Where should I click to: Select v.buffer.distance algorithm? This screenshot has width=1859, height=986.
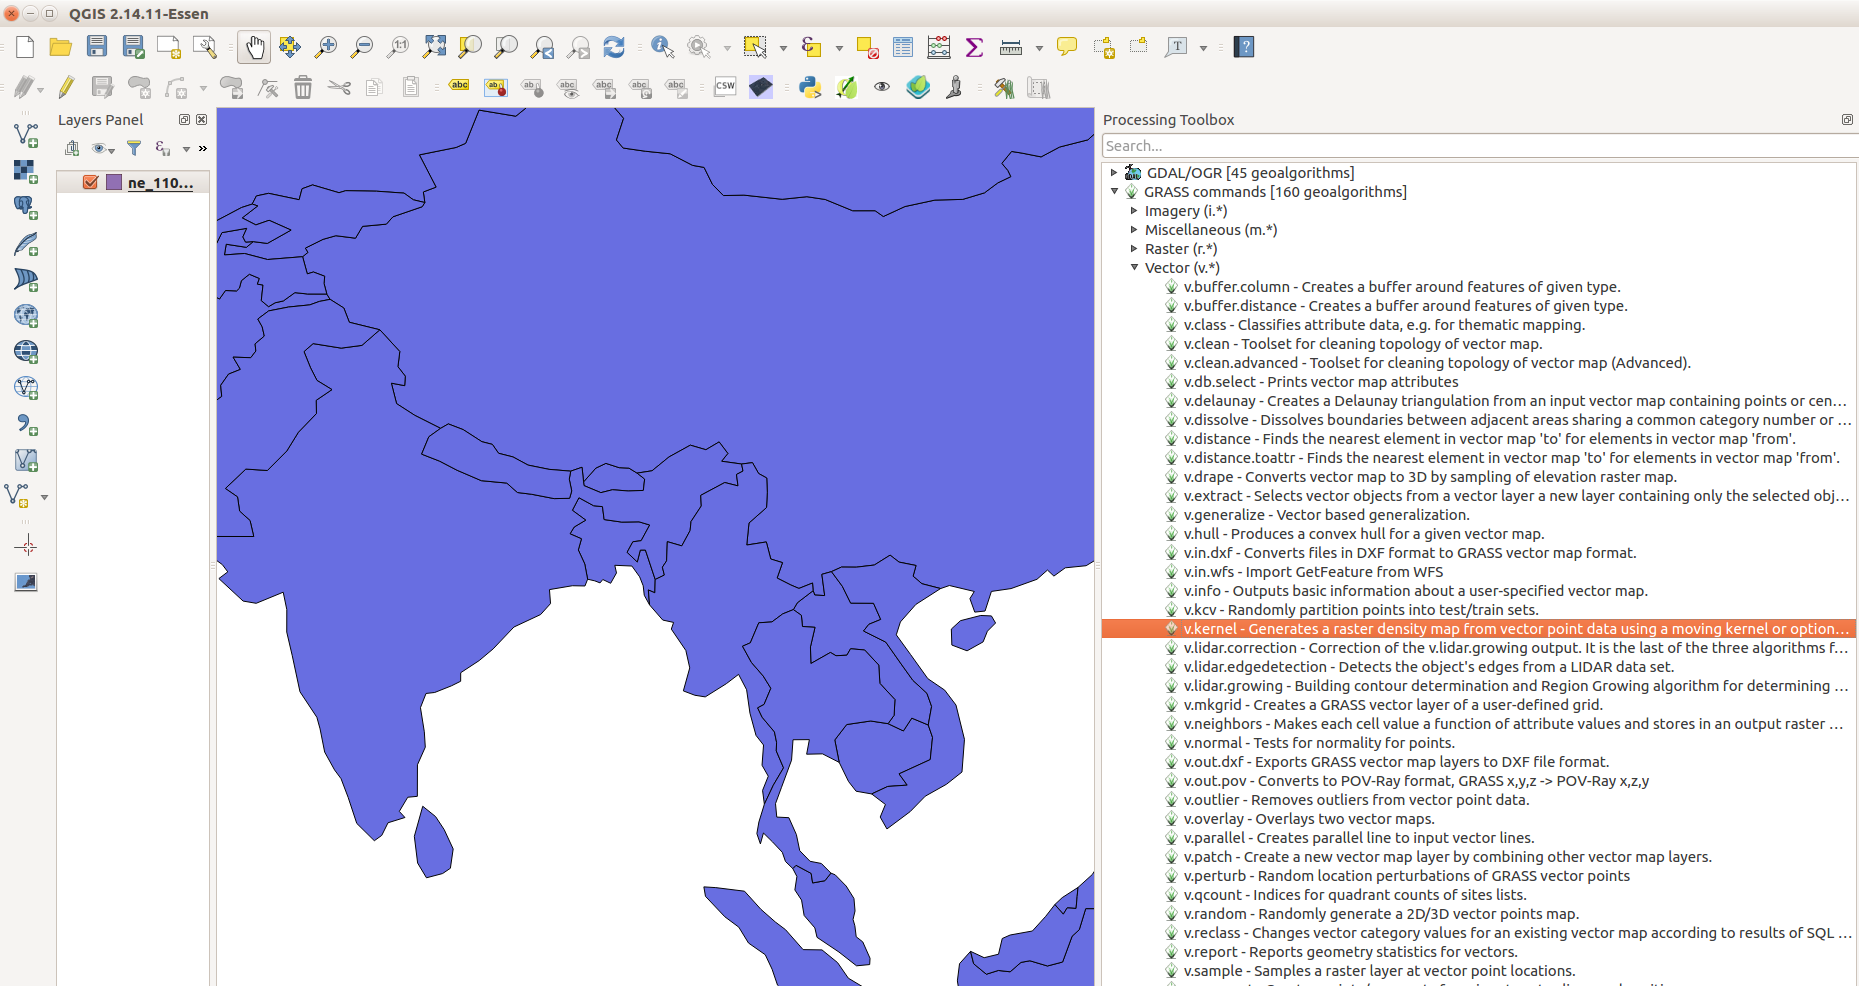pyautogui.click(x=1405, y=306)
